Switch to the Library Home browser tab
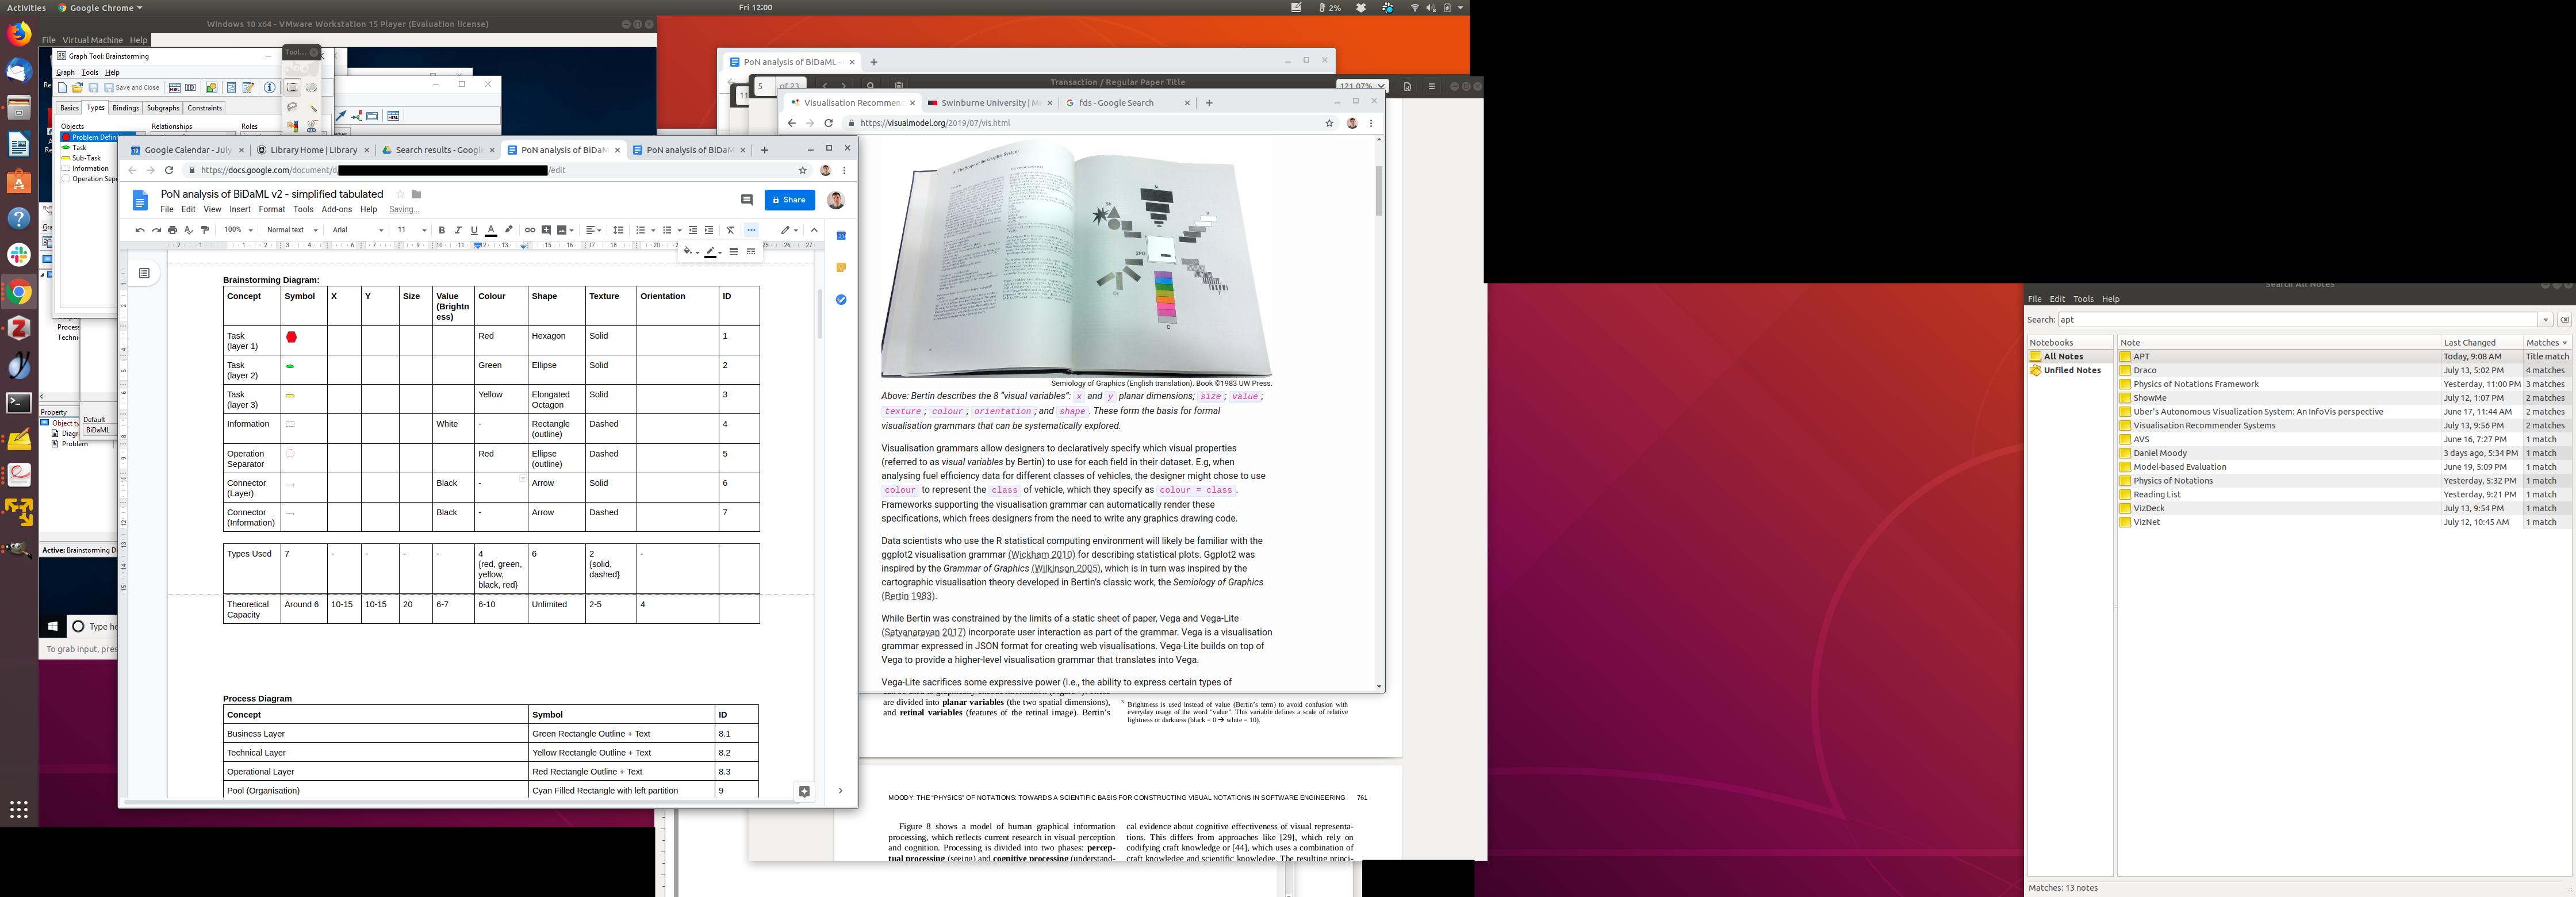2576x897 pixels. (313, 150)
